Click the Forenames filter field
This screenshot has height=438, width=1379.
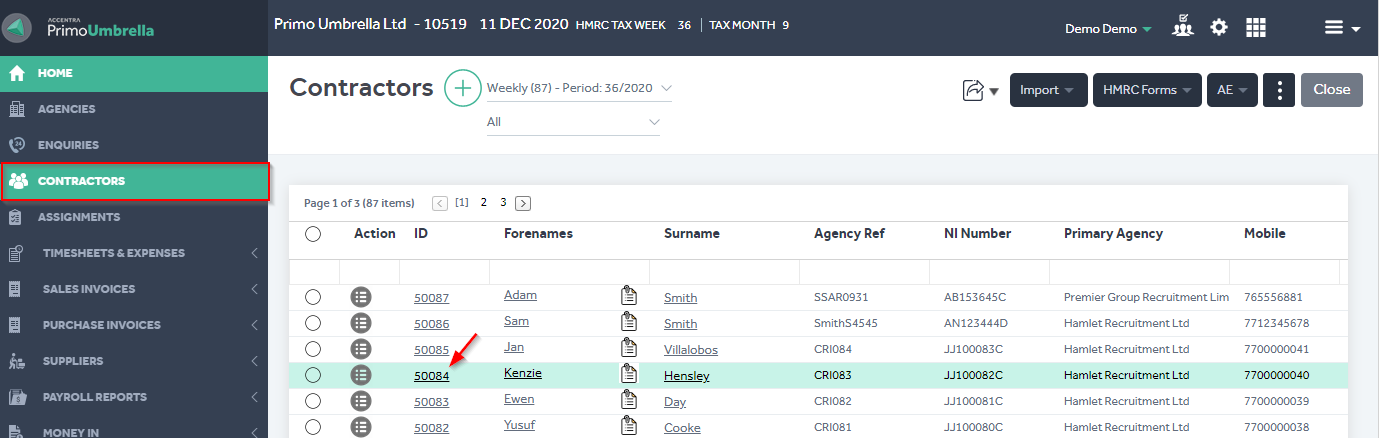(569, 272)
